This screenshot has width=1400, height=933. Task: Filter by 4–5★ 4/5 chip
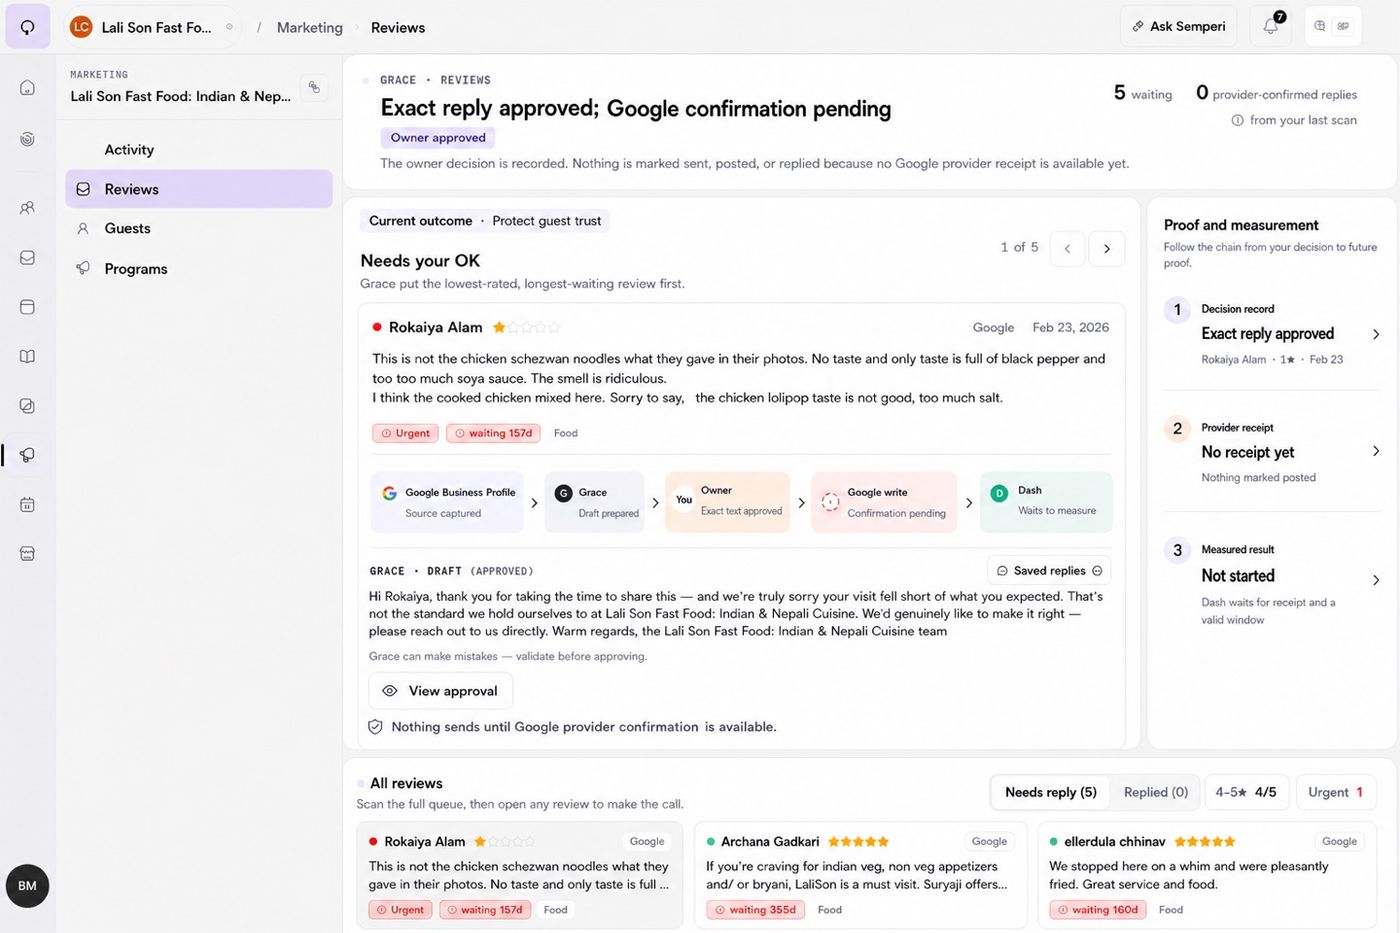click(x=1246, y=792)
